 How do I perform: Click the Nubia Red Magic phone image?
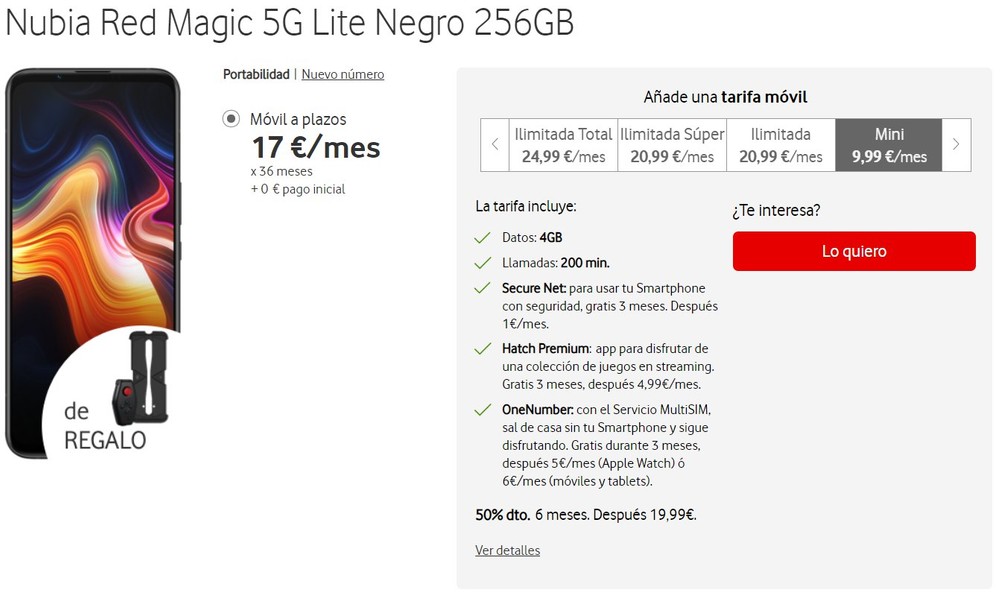92,200
